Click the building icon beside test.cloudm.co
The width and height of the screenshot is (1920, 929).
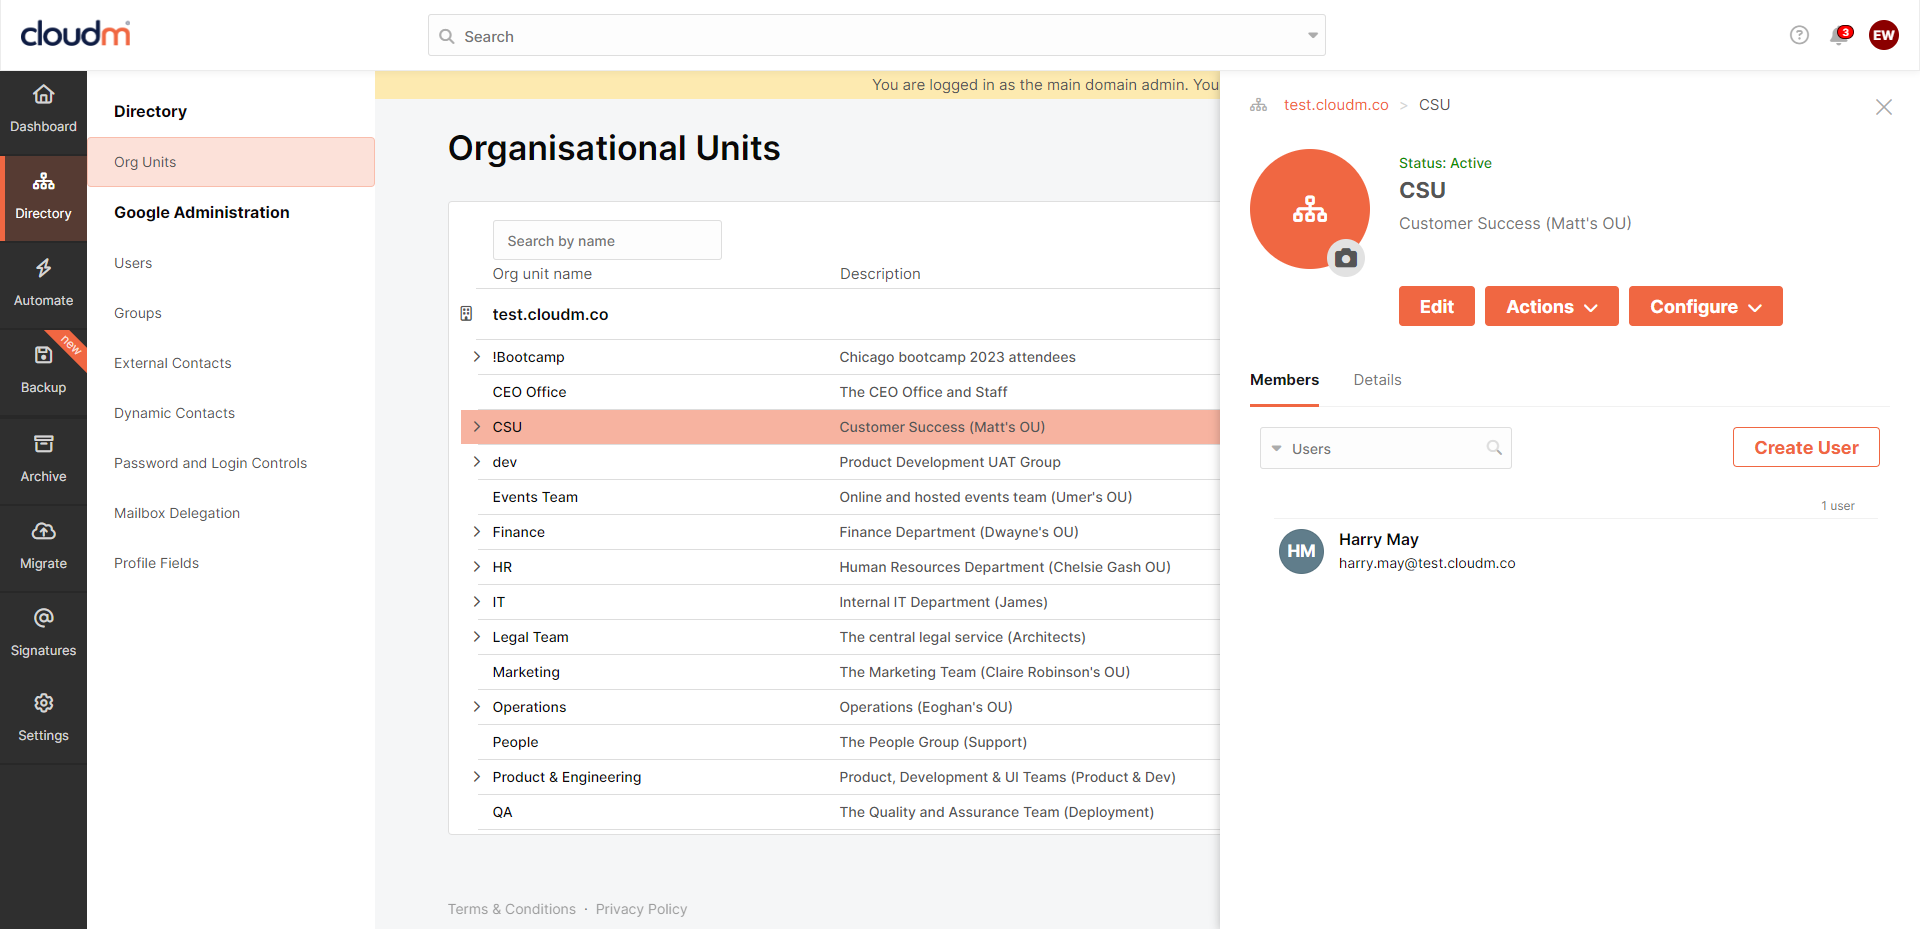click(466, 314)
